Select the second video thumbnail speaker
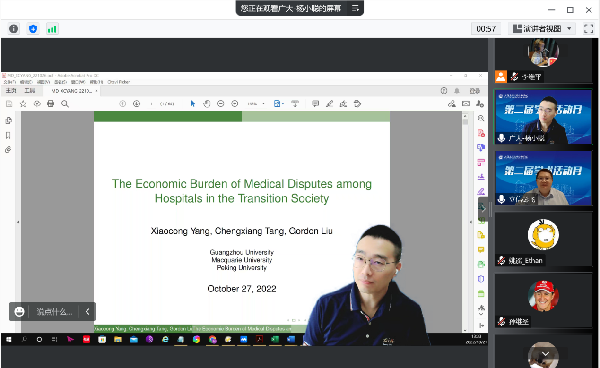 coord(543,178)
